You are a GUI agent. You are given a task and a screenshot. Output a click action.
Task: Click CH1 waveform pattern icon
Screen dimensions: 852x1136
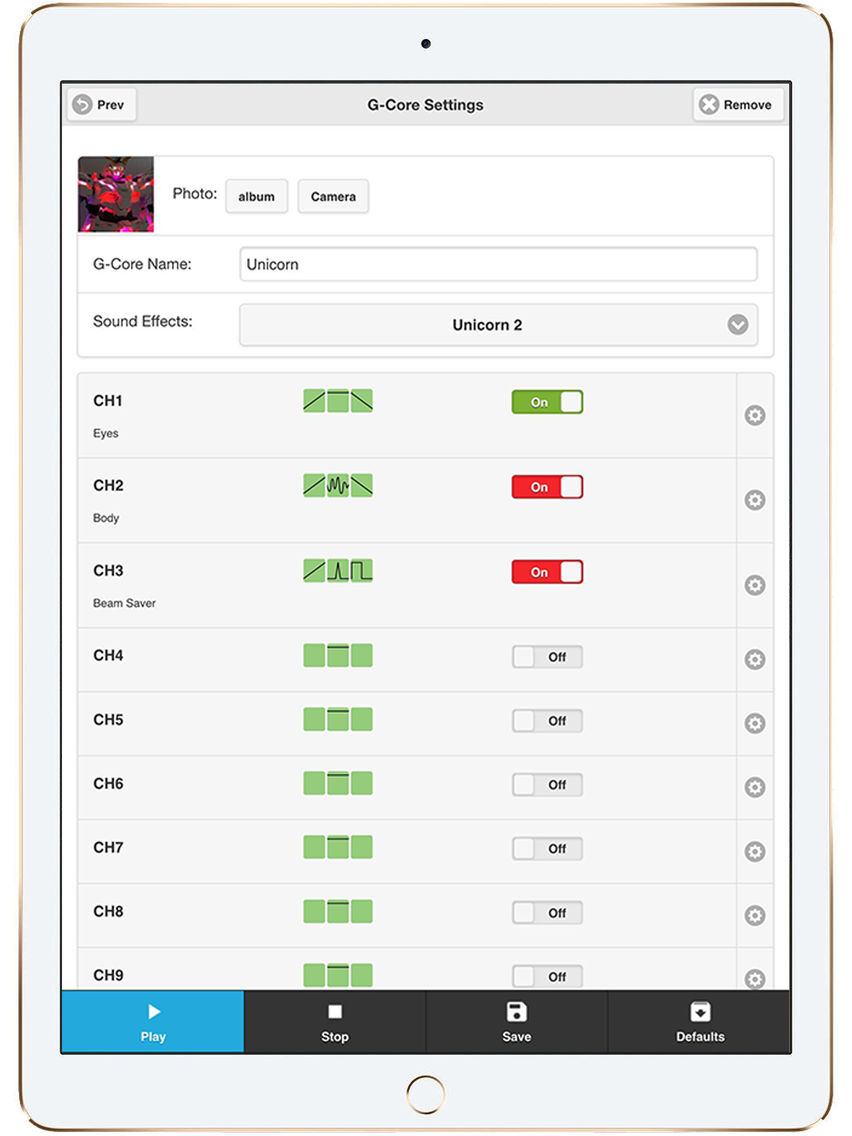pyautogui.click(x=338, y=401)
